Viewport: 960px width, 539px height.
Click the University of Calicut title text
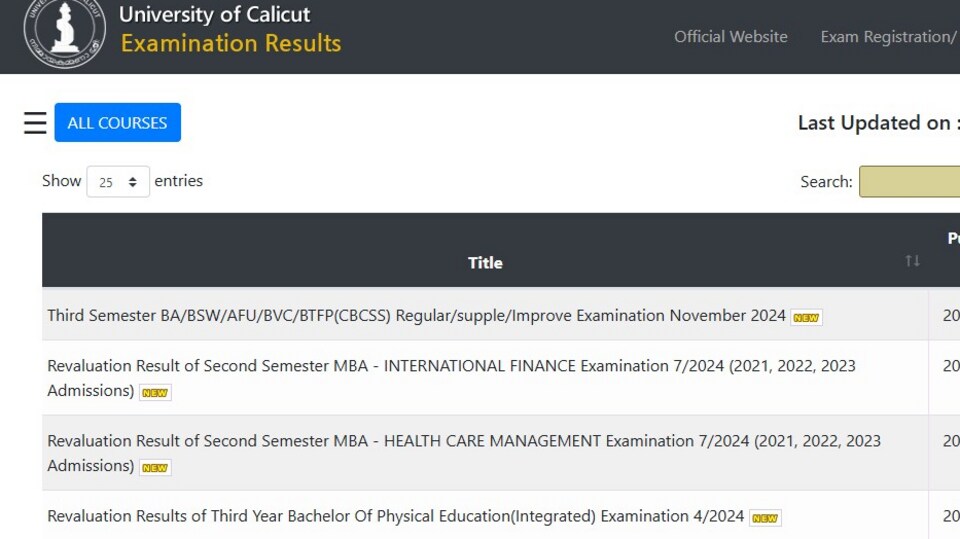pyautogui.click(x=214, y=14)
